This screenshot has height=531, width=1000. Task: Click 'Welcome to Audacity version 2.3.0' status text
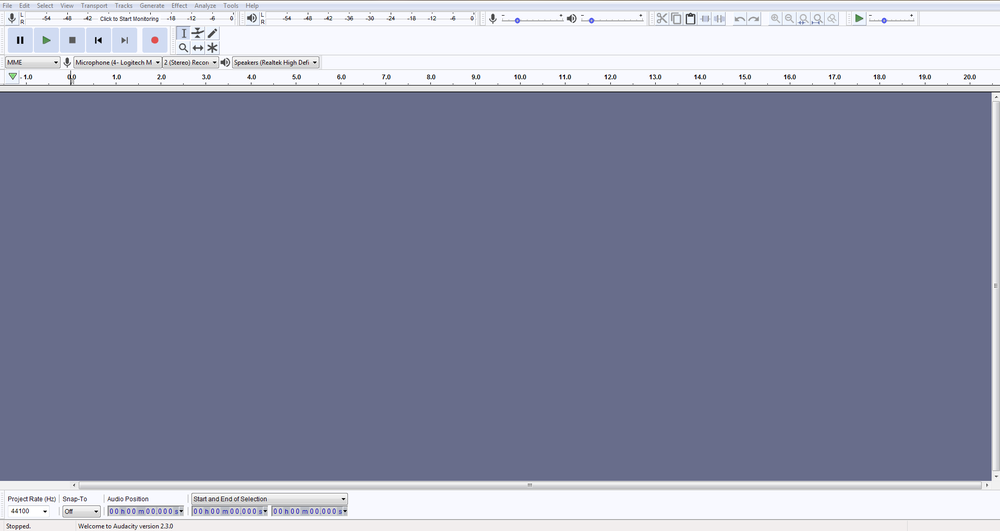tap(126, 526)
